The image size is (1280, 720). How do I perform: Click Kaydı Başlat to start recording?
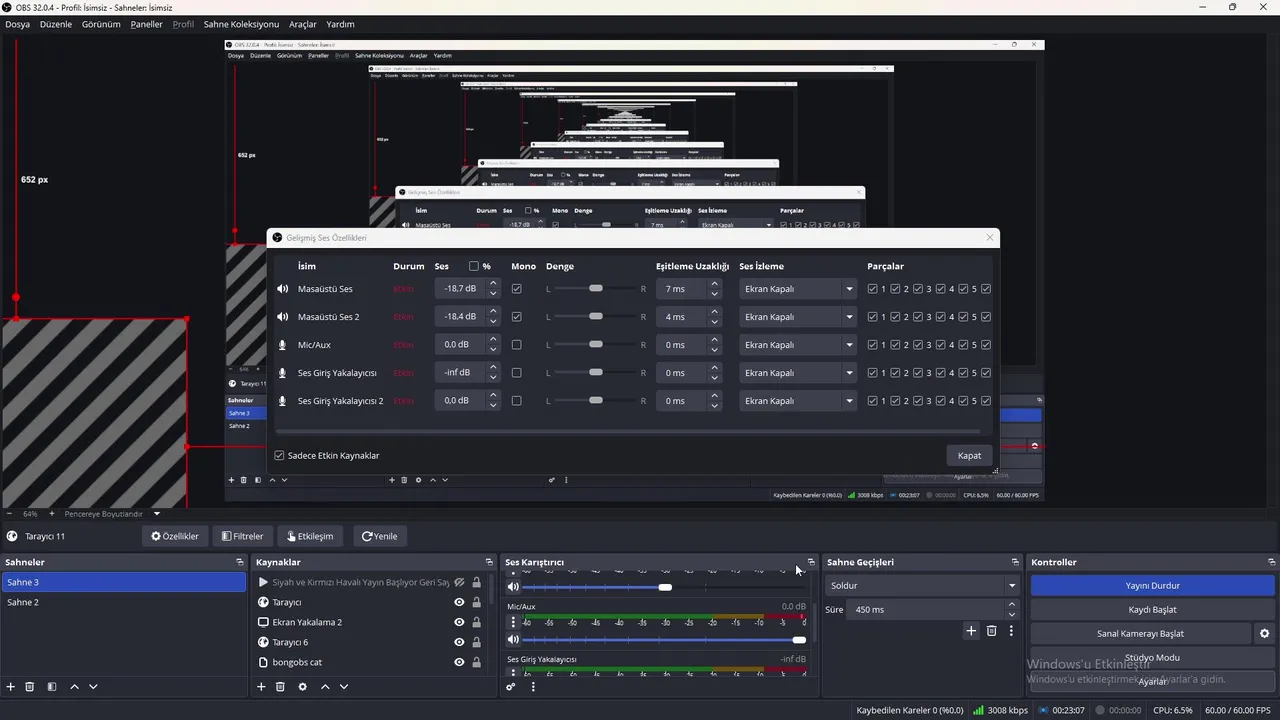click(1153, 610)
